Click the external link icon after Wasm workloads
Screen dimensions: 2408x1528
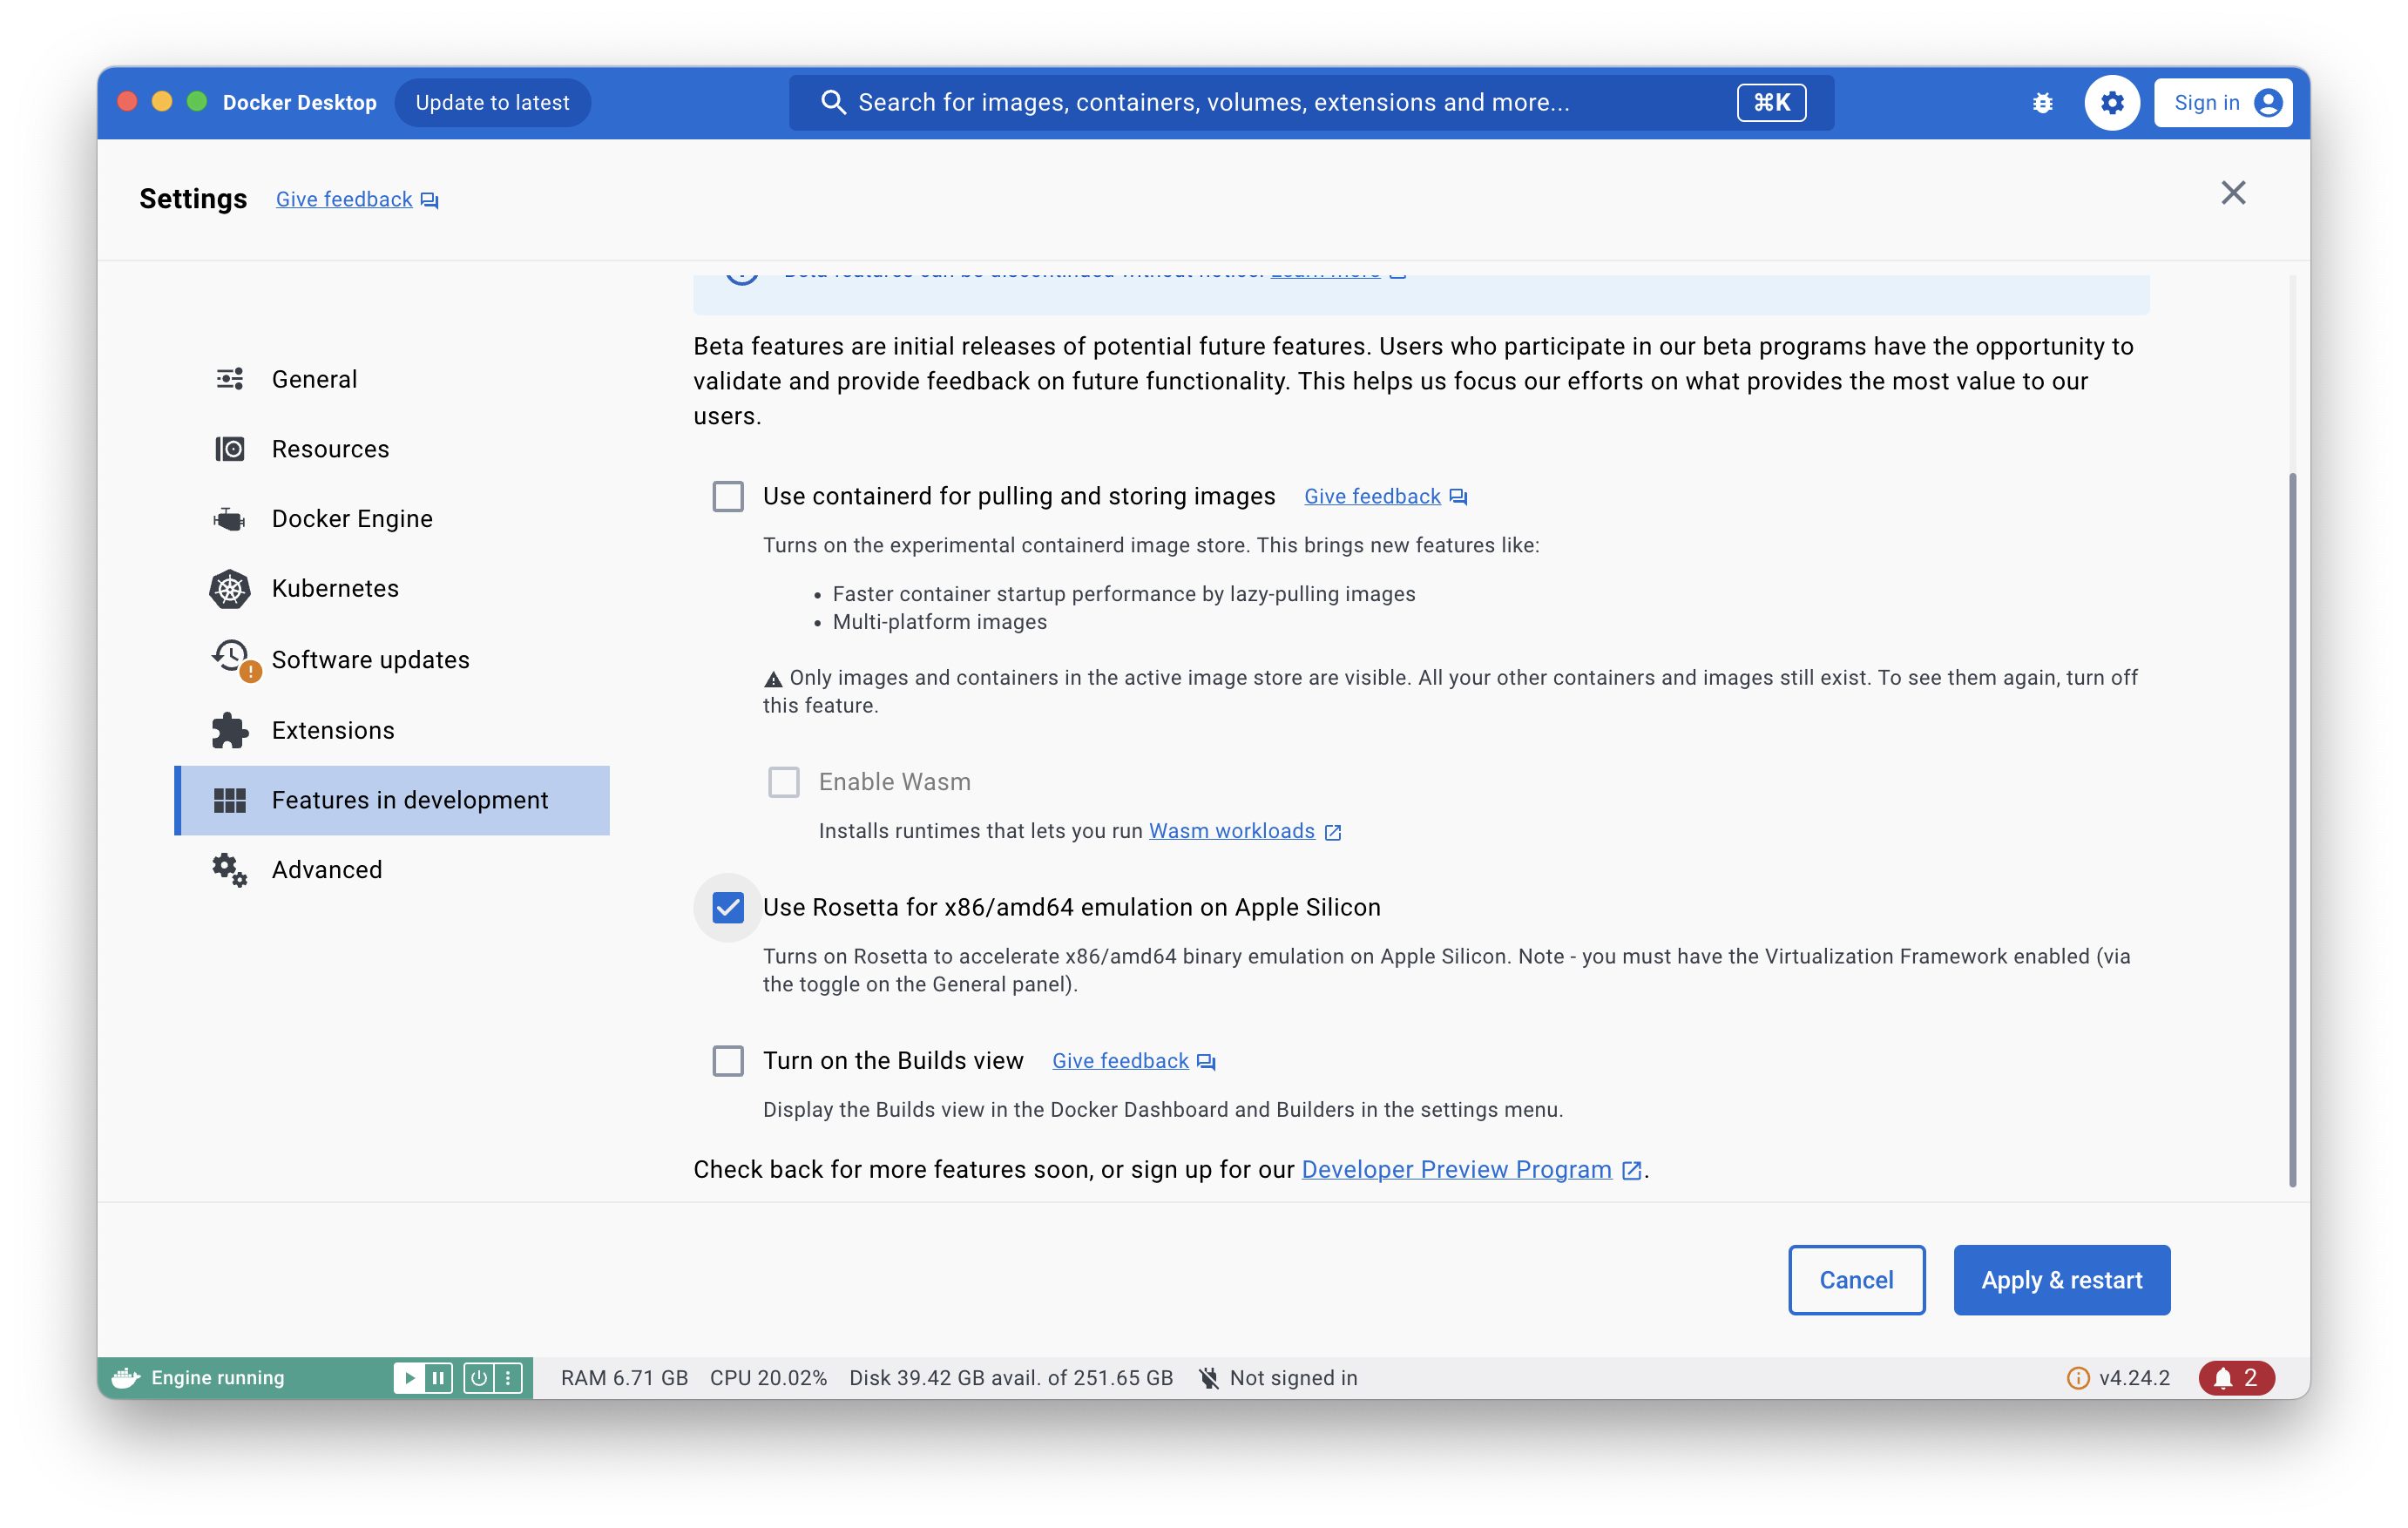[x=1332, y=832]
